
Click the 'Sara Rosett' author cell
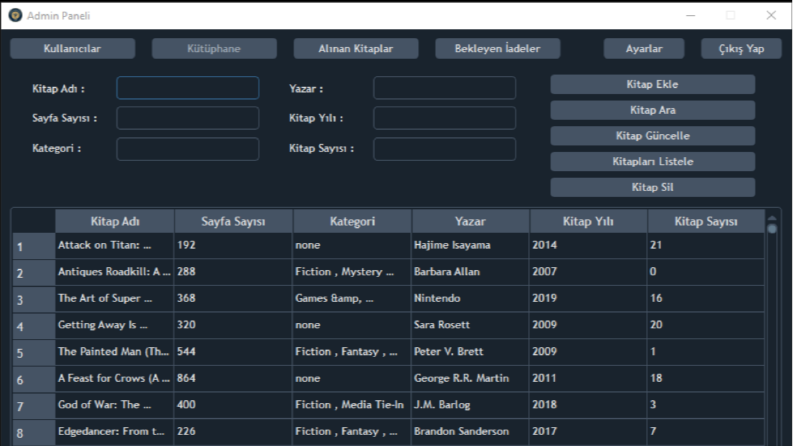470,325
